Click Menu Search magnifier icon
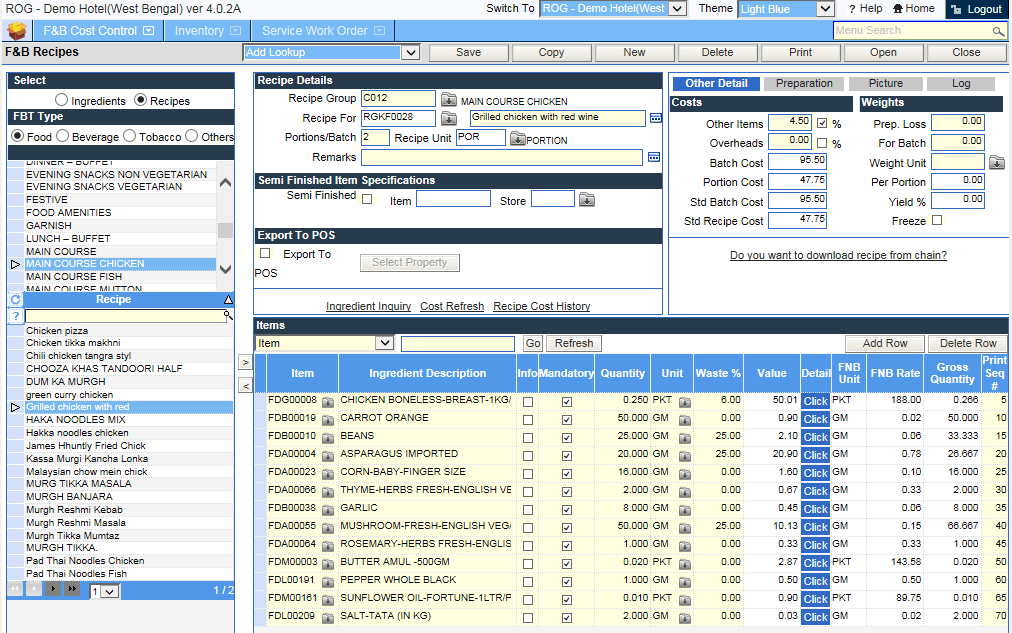Screen dimensions: 1012x633 [998, 31]
